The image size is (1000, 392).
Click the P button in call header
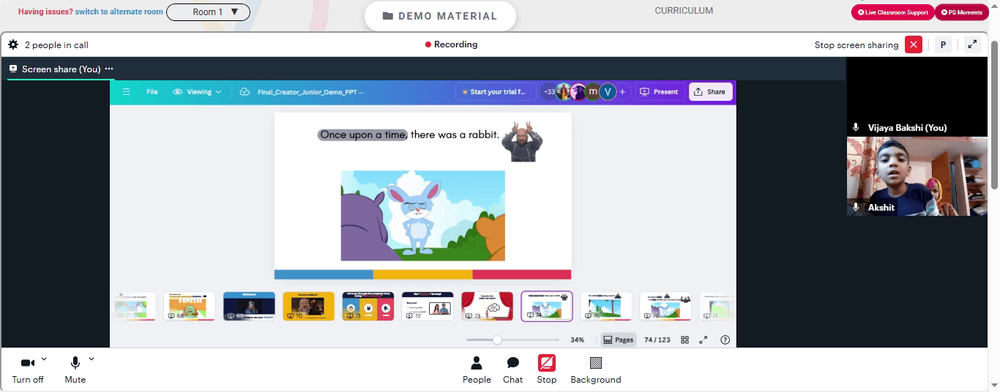943,45
